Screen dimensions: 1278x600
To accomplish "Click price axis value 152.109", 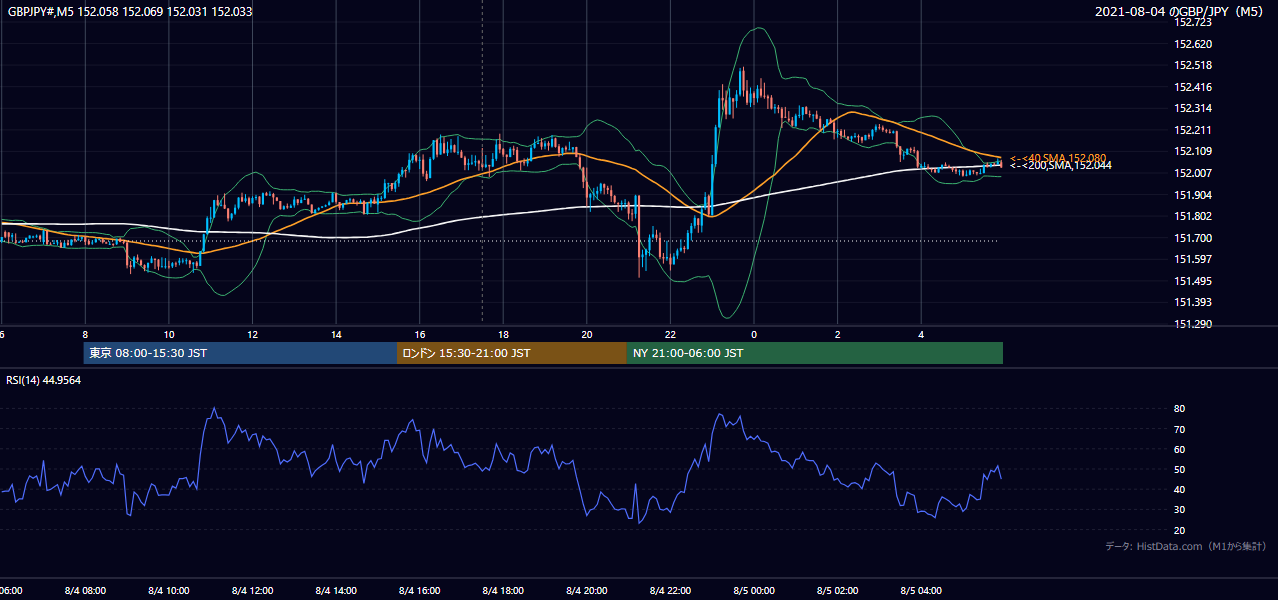I will 1194,151.
